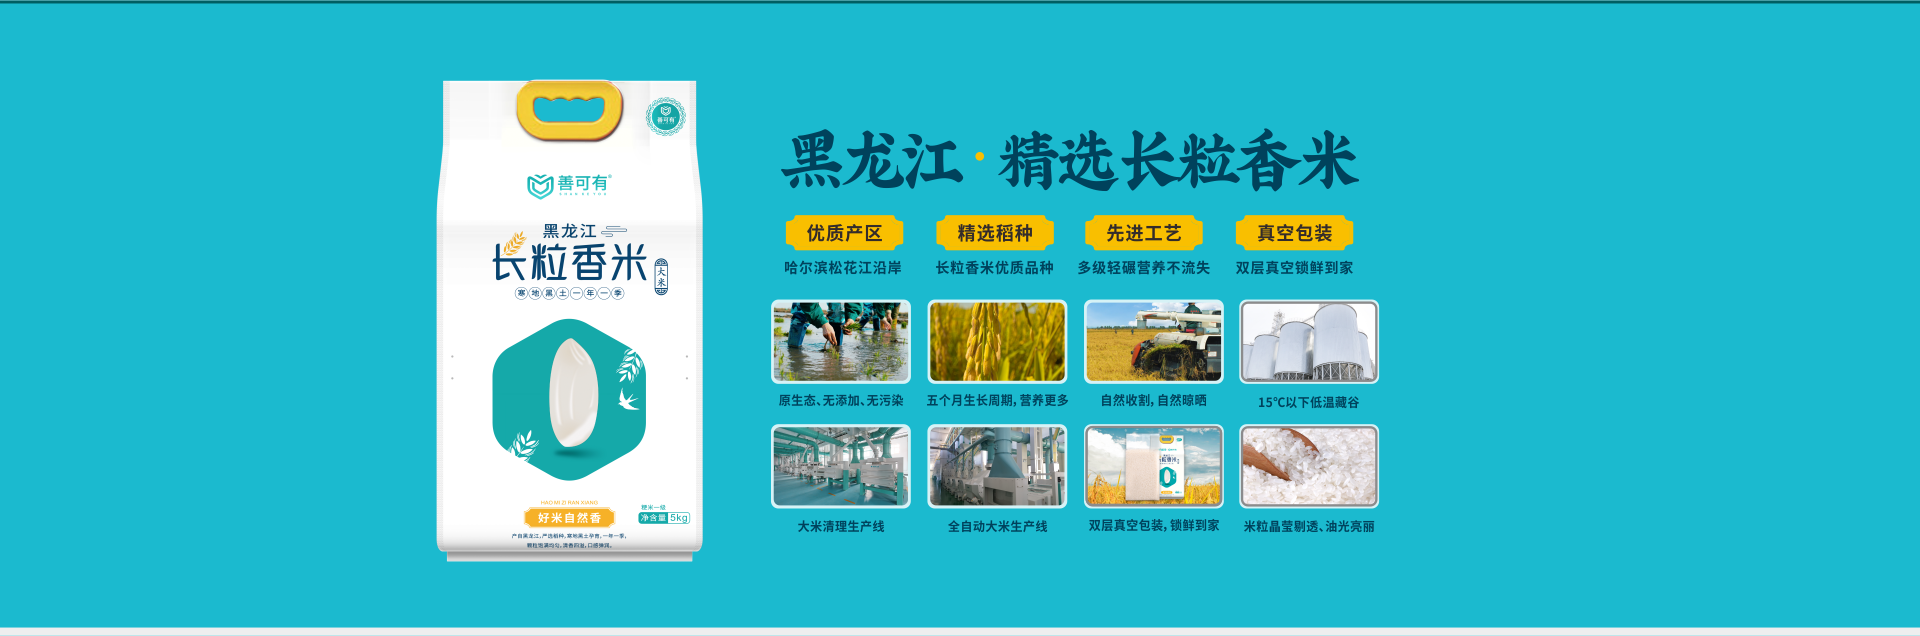Click the vertical 大米 tag on the bag

point(661,277)
